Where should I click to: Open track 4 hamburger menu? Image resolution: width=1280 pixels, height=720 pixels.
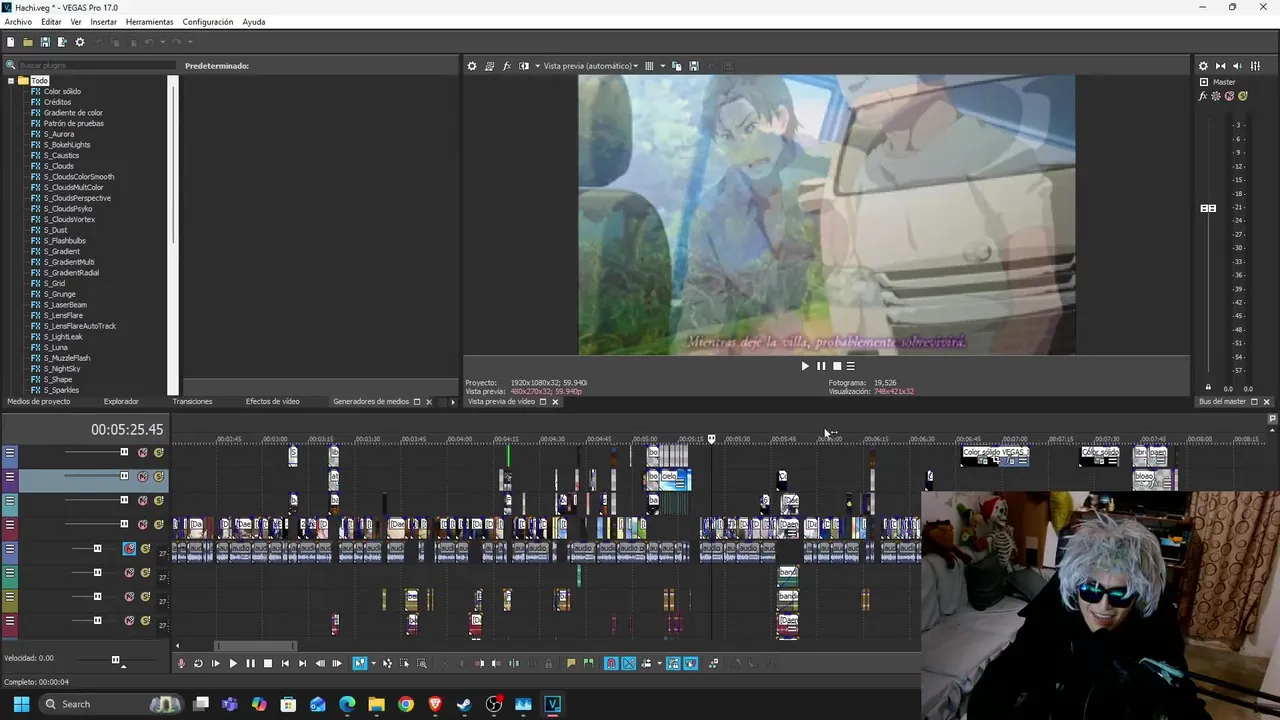[10, 525]
